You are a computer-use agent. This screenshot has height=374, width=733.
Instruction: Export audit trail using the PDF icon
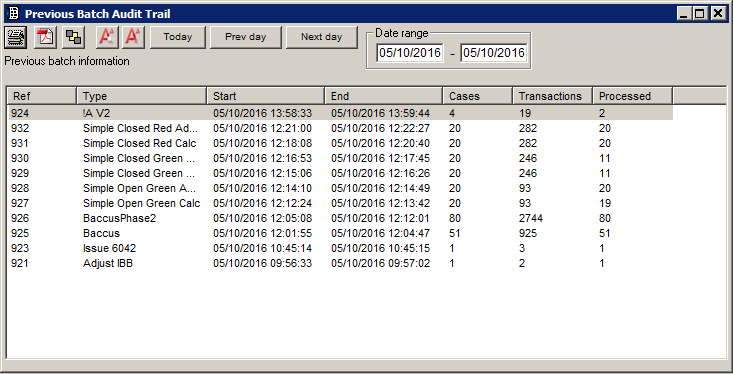click(45, 37)
